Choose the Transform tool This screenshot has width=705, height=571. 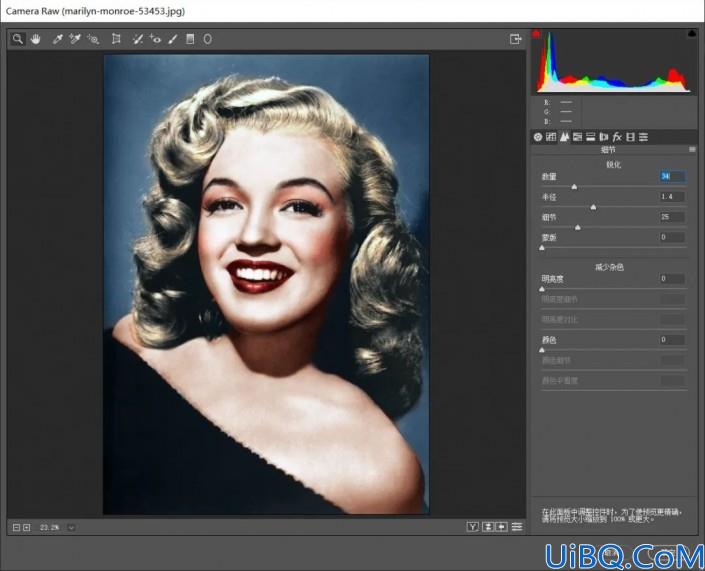[x=116, y=40]
